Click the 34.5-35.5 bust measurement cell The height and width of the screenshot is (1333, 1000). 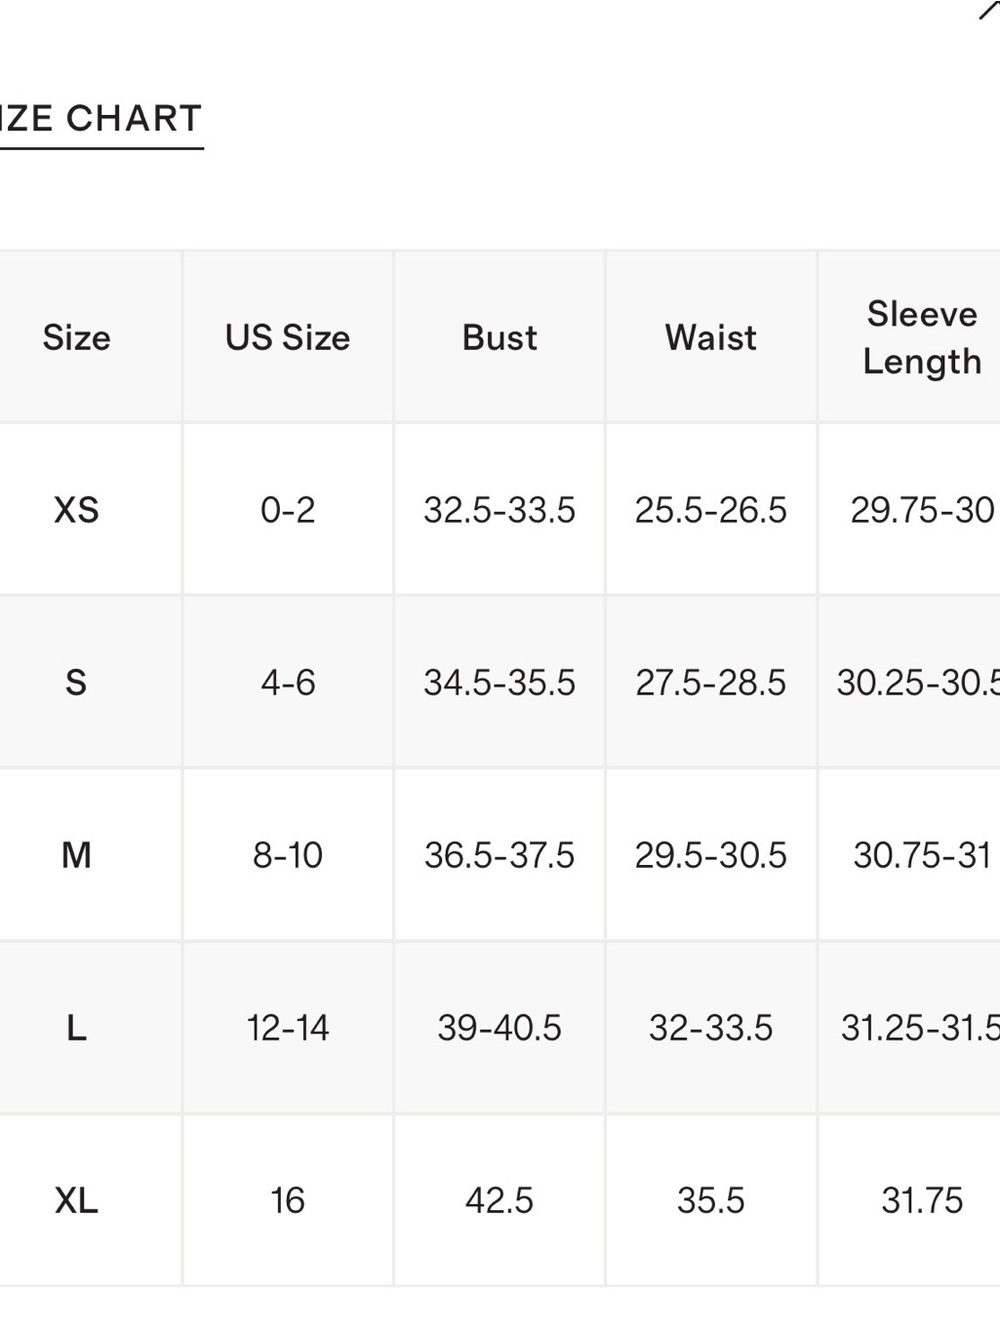(x=500, y=683)
